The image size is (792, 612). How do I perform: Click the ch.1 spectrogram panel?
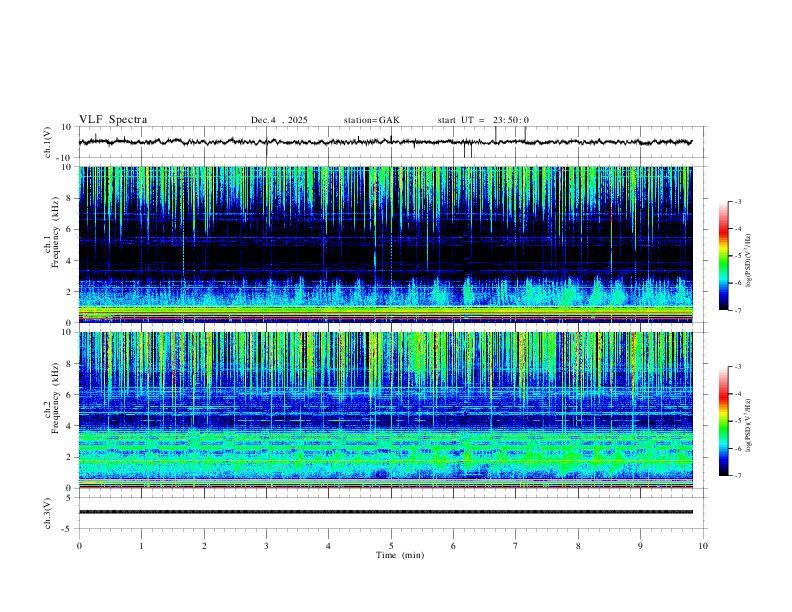point(386,244)
